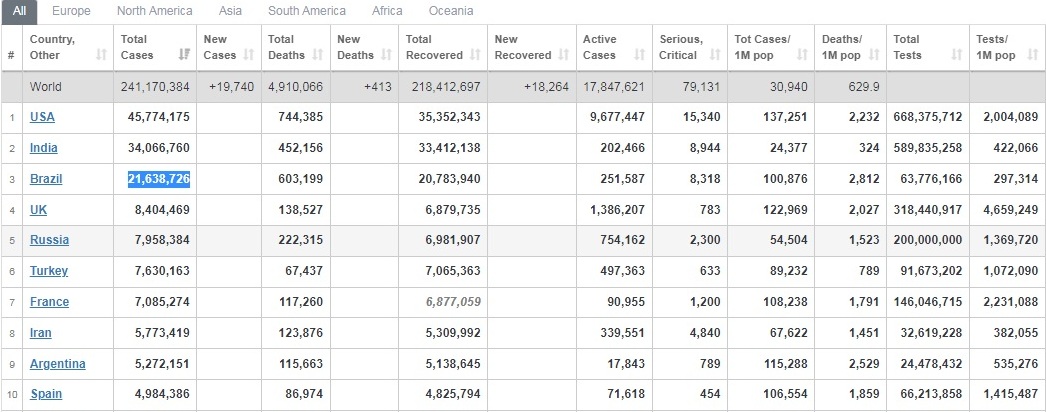Click USA total cases 45,774,175
Image resolution: width=1046 pixels, height=412 pixels.
(159, 117)
